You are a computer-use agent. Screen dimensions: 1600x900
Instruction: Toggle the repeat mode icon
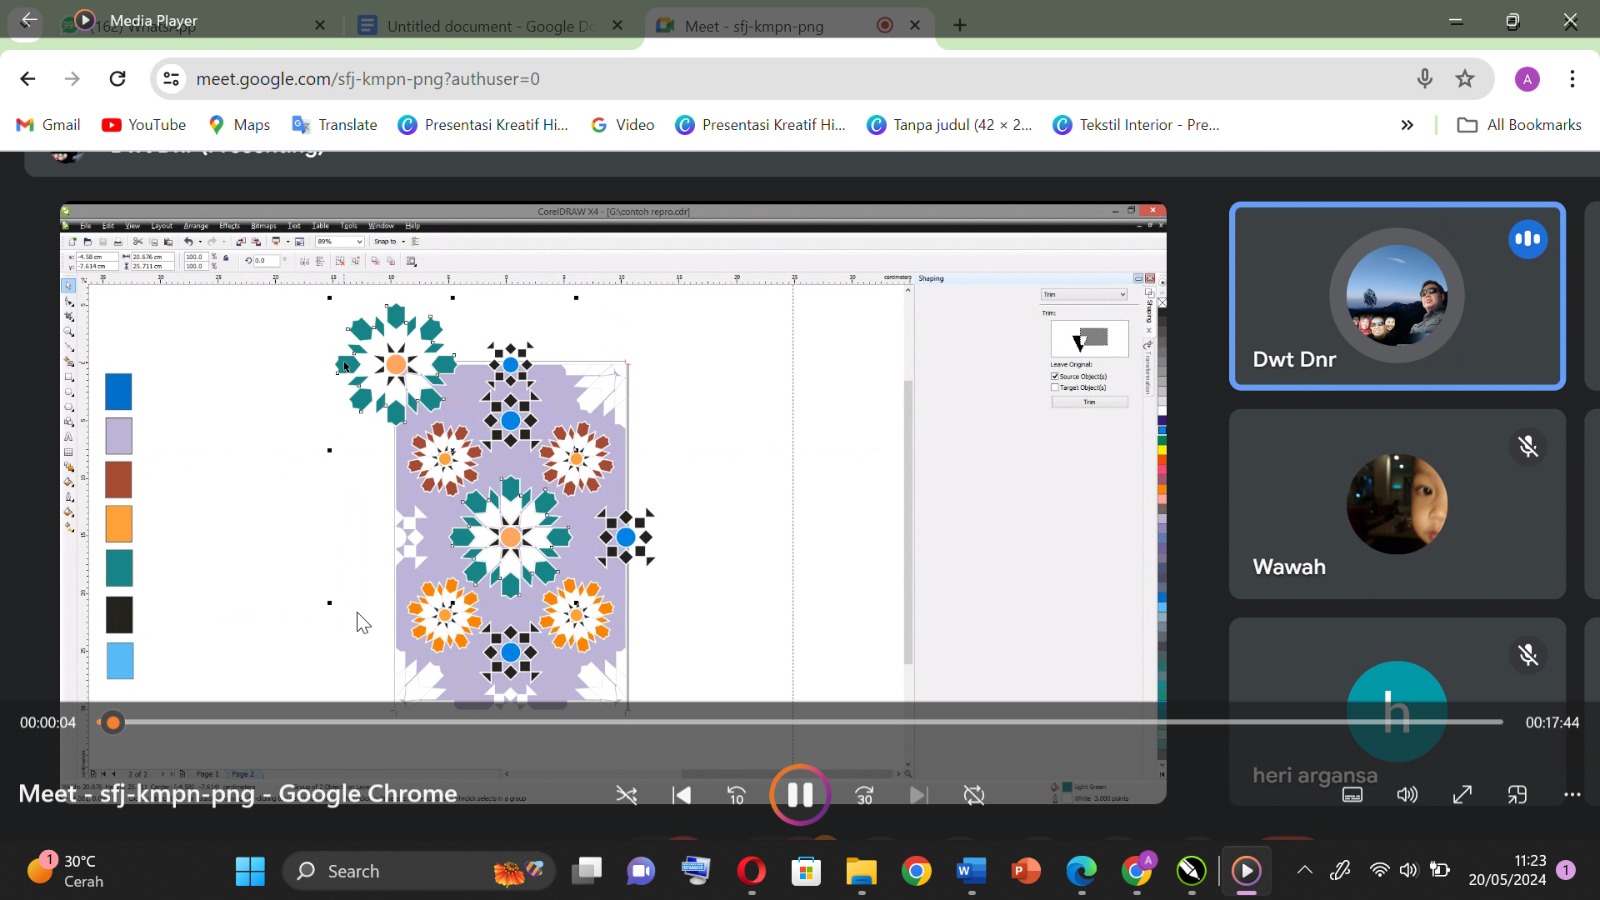tap(974, 795)
